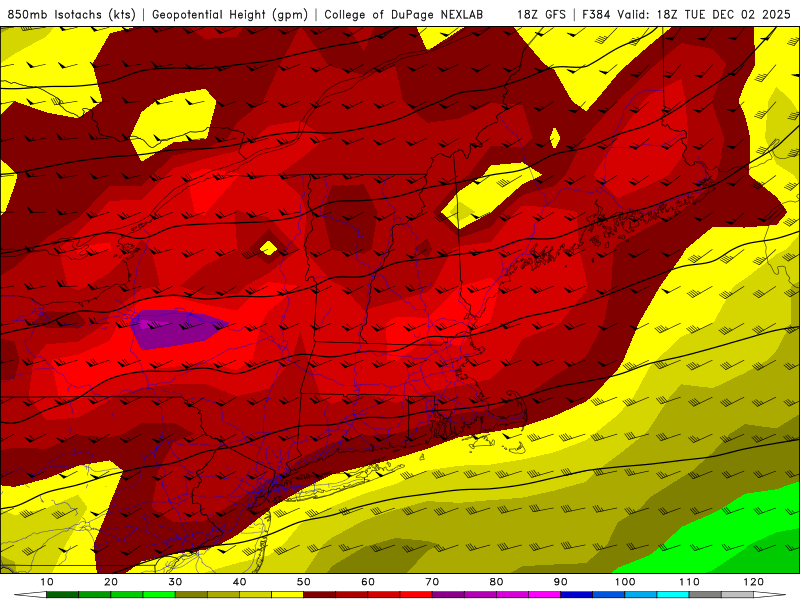Click the '10' value on the color scale
Image resolution: width=800 pixels, height=600 pixels.
pyautogui.click(x=46, y=582)
